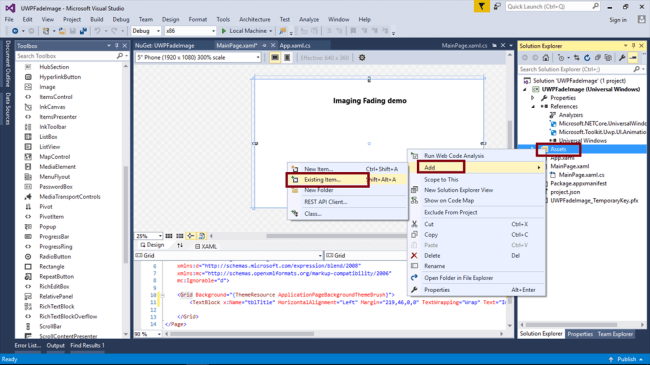The image size is (650, 365).
Task: Click the Toolbox search magnifier icon
Action: [120, 56]
